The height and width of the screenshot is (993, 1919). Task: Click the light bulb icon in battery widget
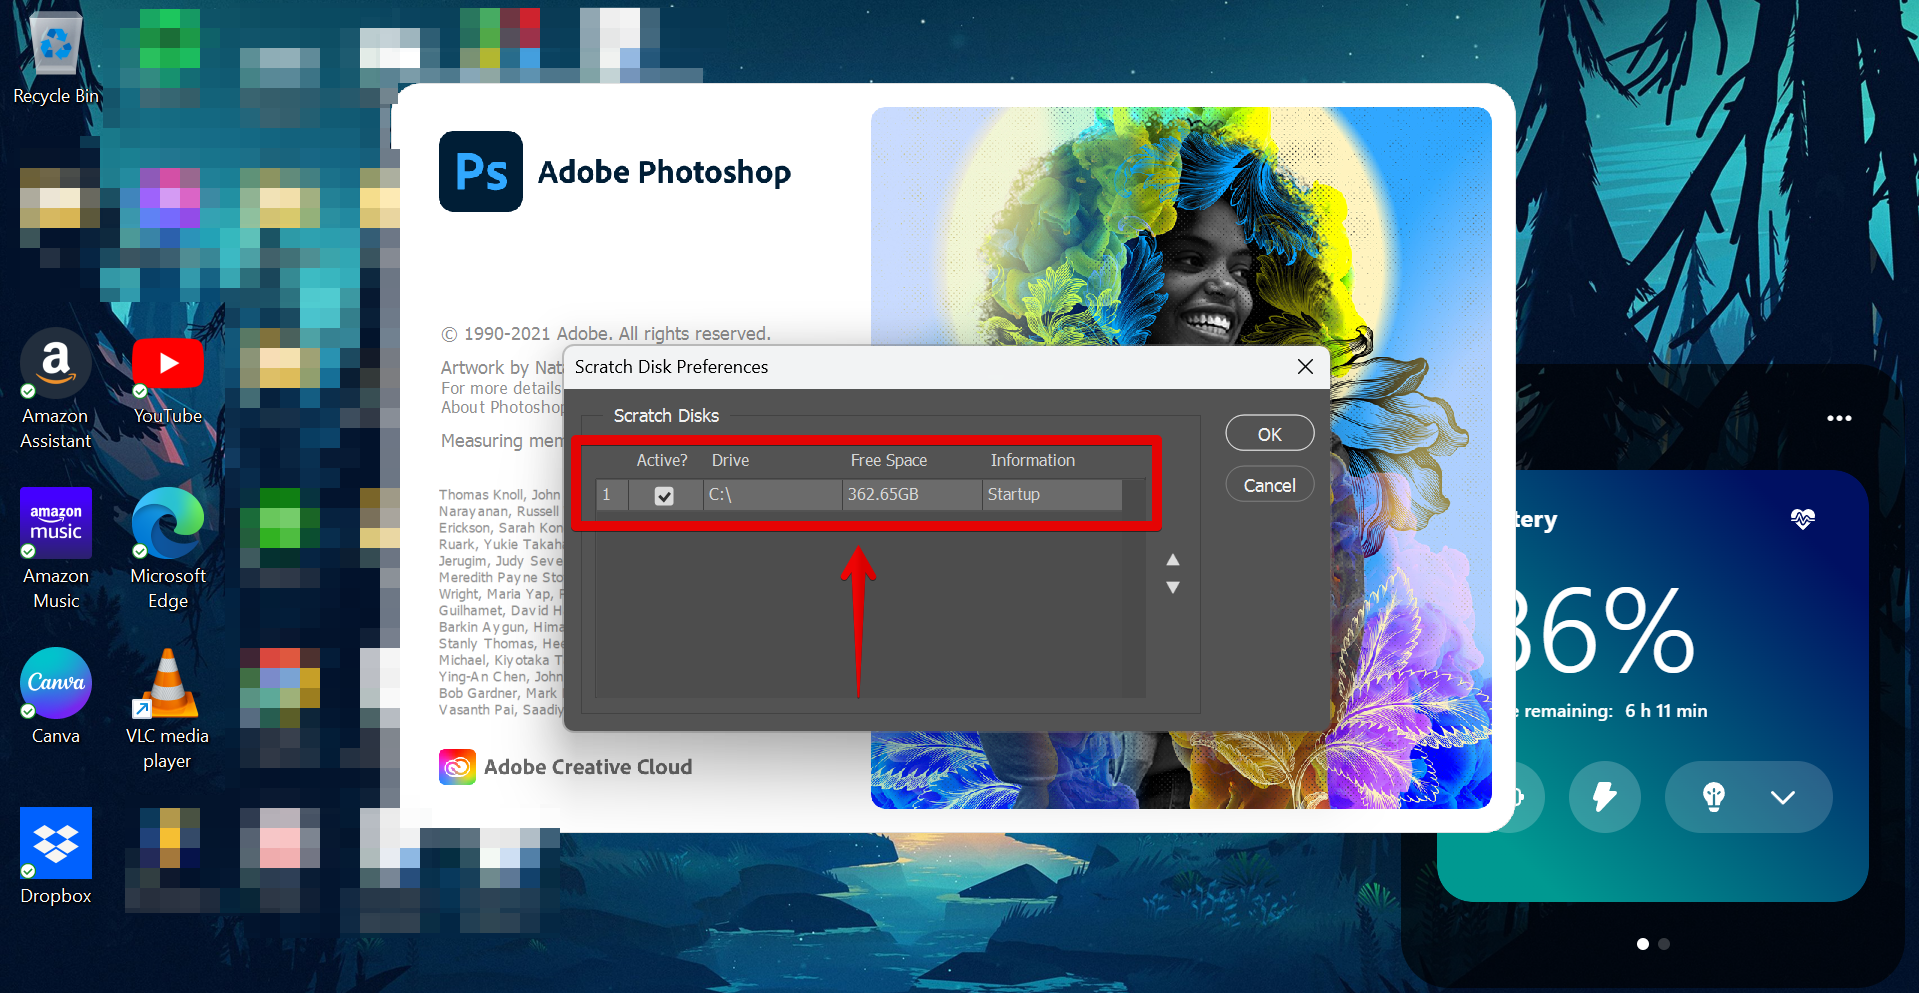pyautogui.click(x=1714, y=797)
